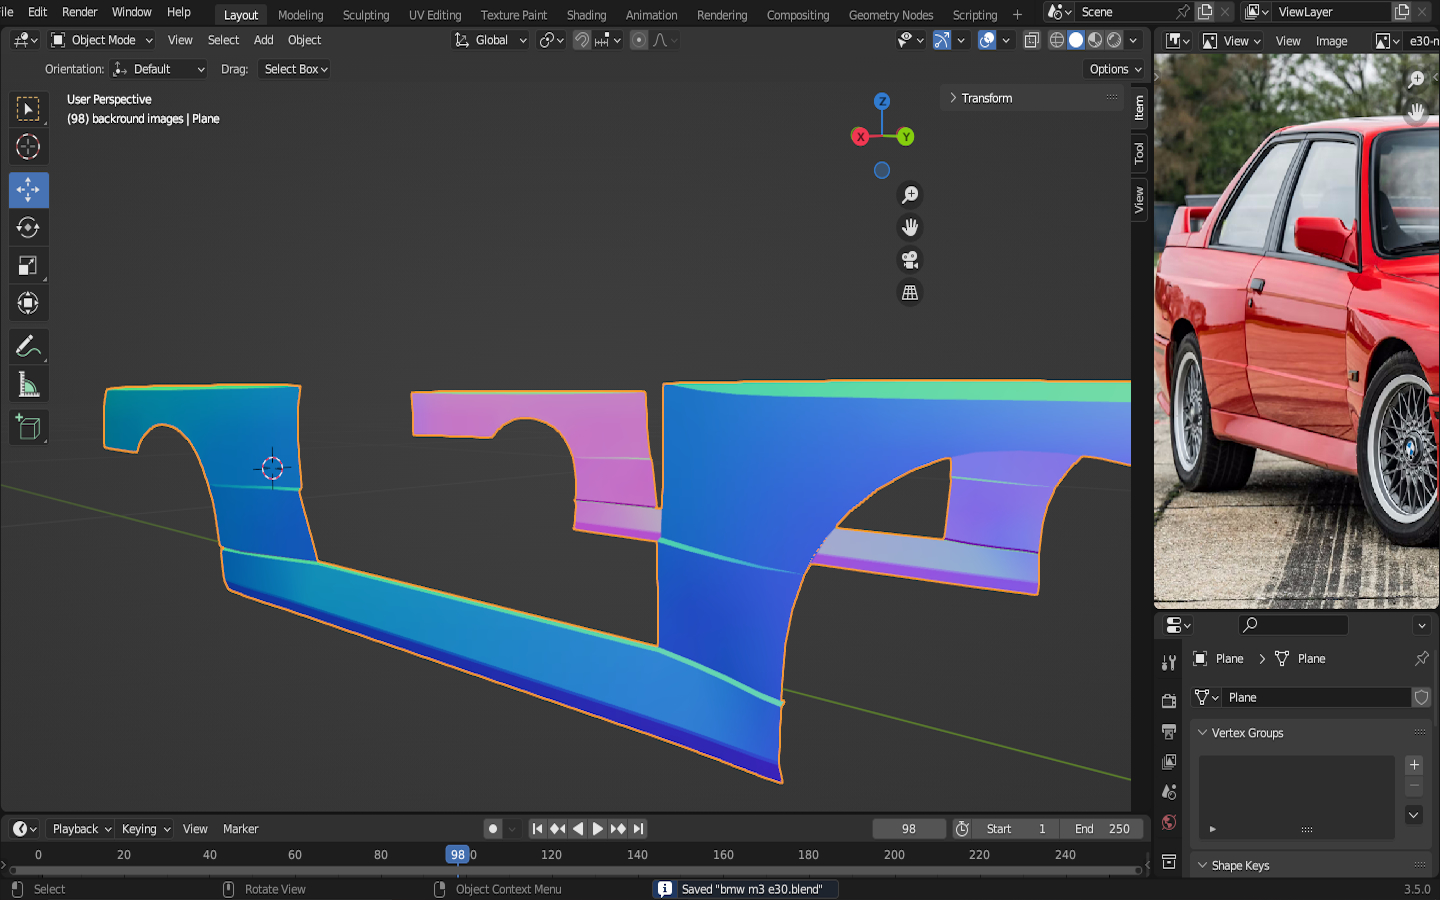Open the shading options dropdown arrow
Image resolution: width=1440 pixels, height=900 pixels.
pos(1133,40)
